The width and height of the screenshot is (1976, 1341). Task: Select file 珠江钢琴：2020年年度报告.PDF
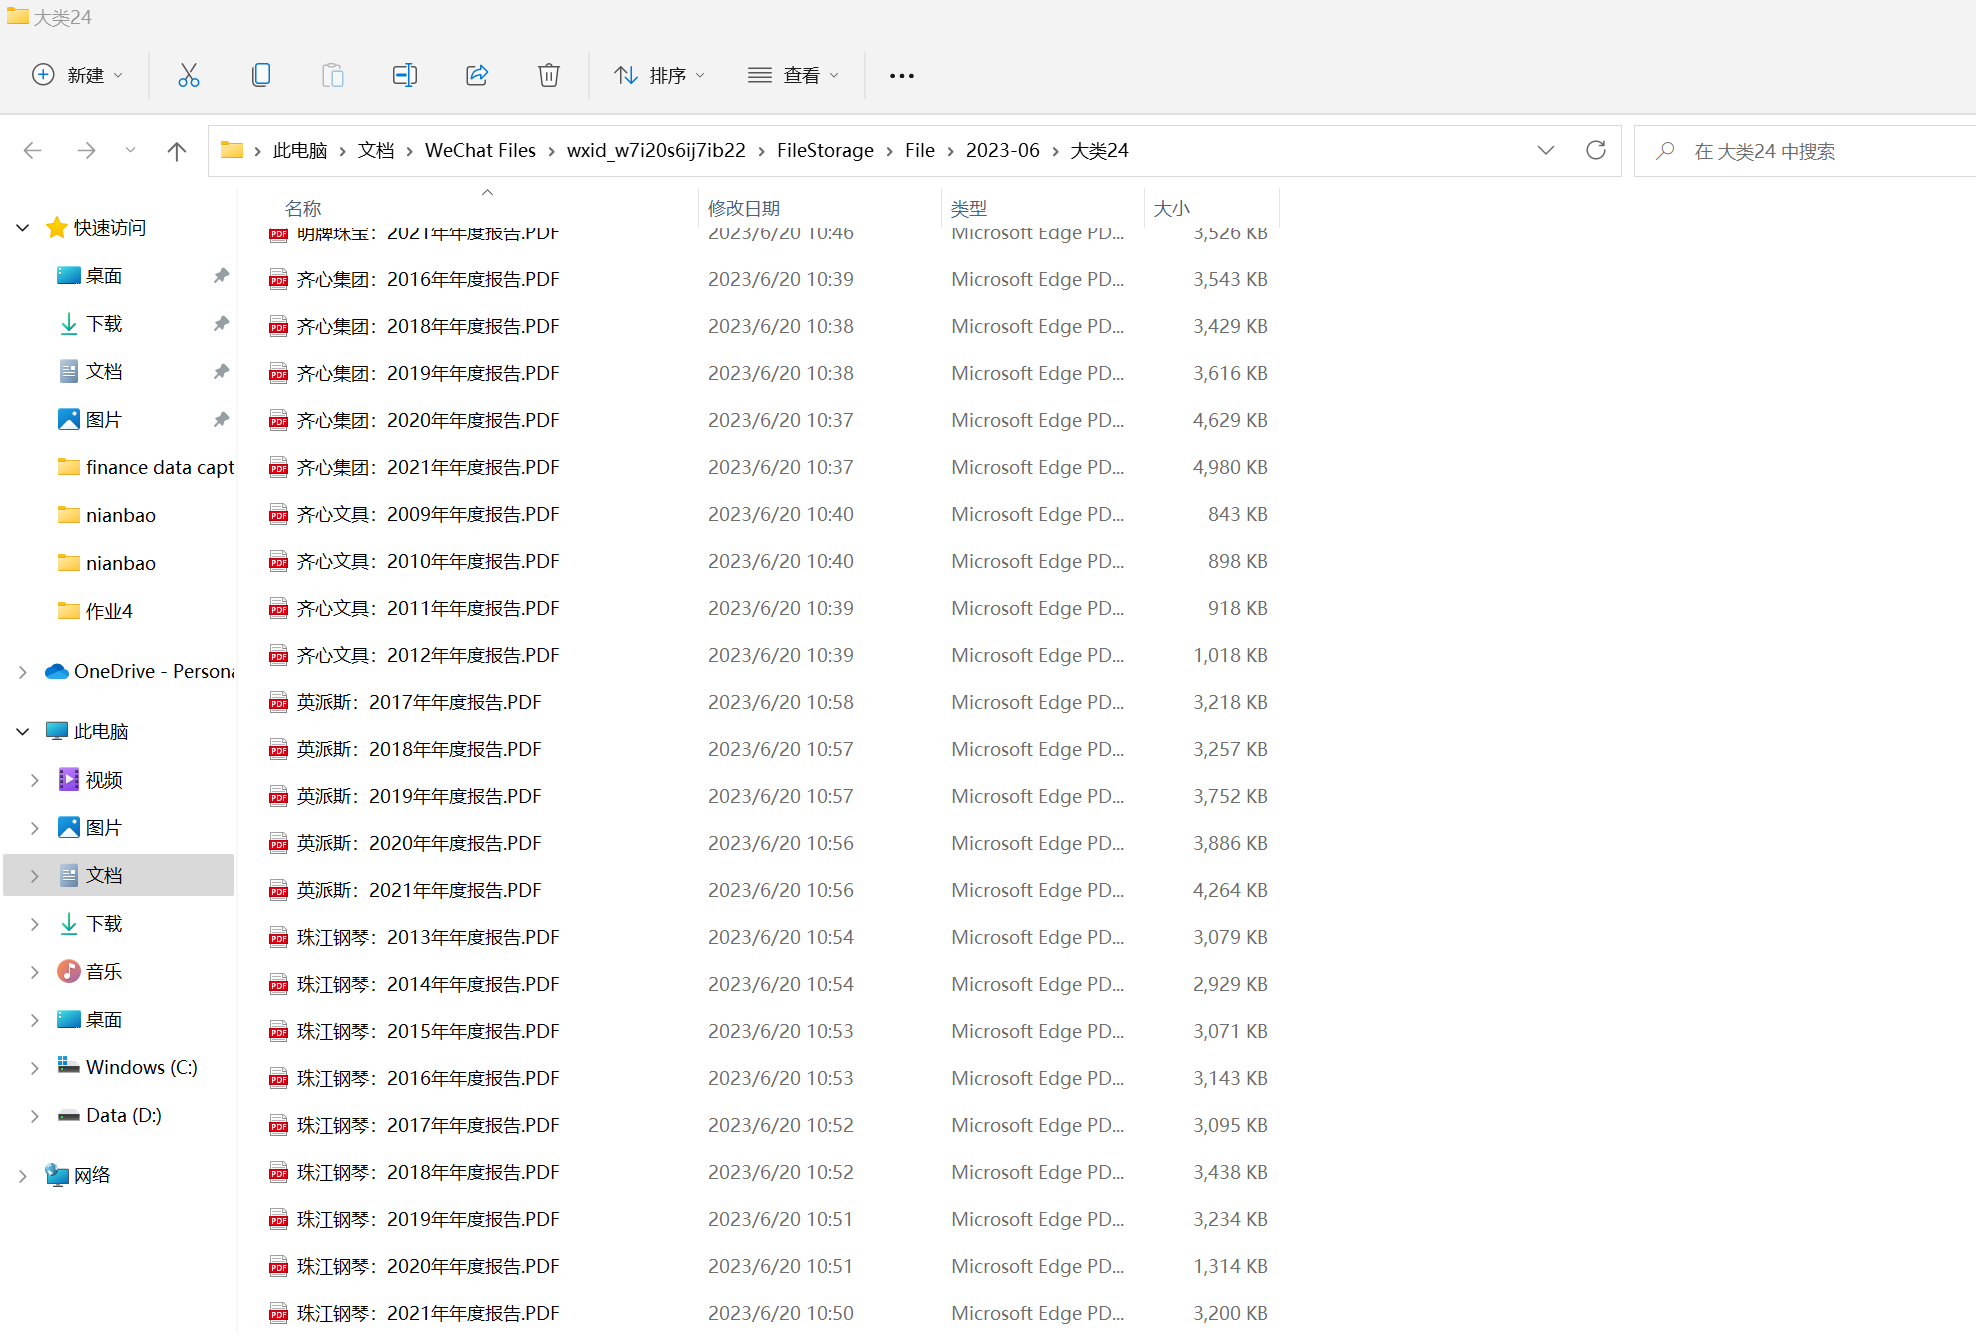click(x=428, y=1266)
